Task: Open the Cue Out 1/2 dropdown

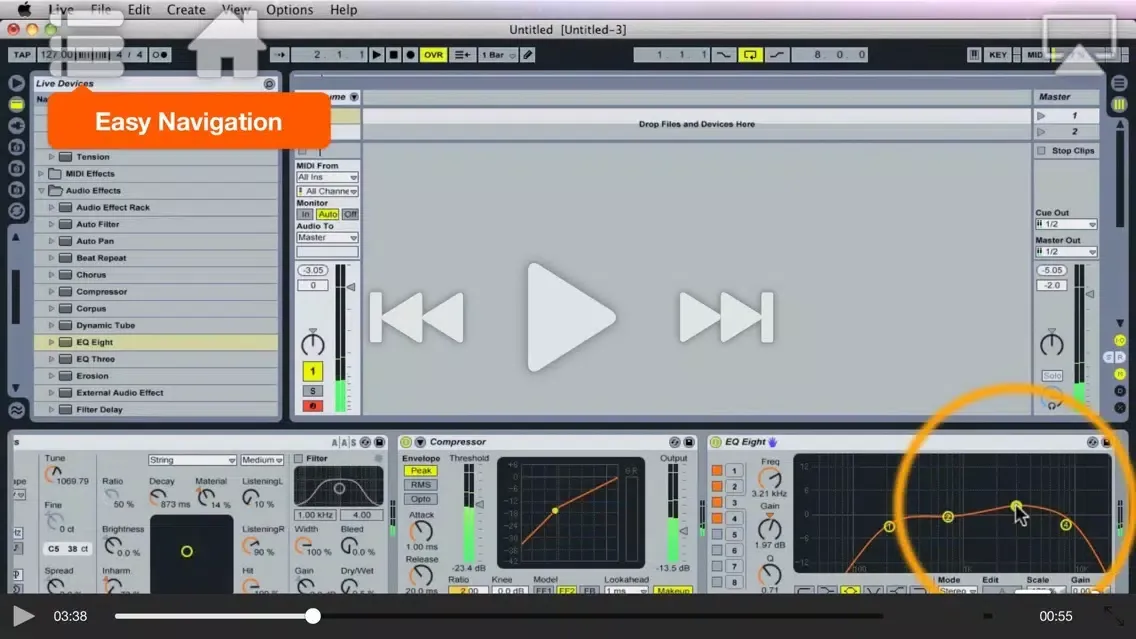Action: click(x=1066, y=225)
